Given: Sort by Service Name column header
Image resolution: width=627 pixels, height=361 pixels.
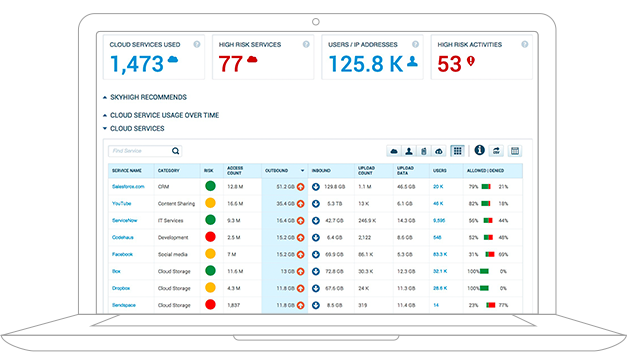Looking at the screenshot, I should [127, 171].
